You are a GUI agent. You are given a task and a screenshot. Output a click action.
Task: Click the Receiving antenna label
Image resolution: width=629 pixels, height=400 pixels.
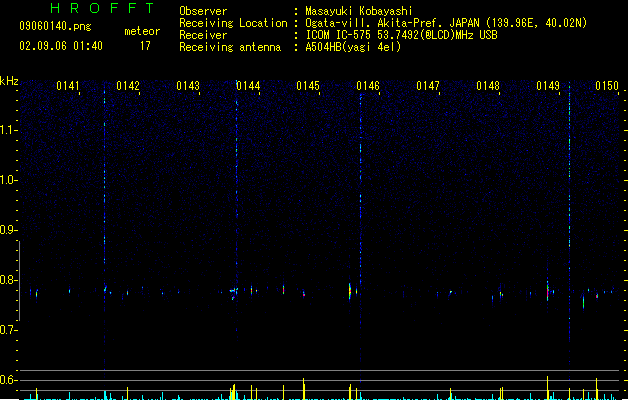[230, 47]
